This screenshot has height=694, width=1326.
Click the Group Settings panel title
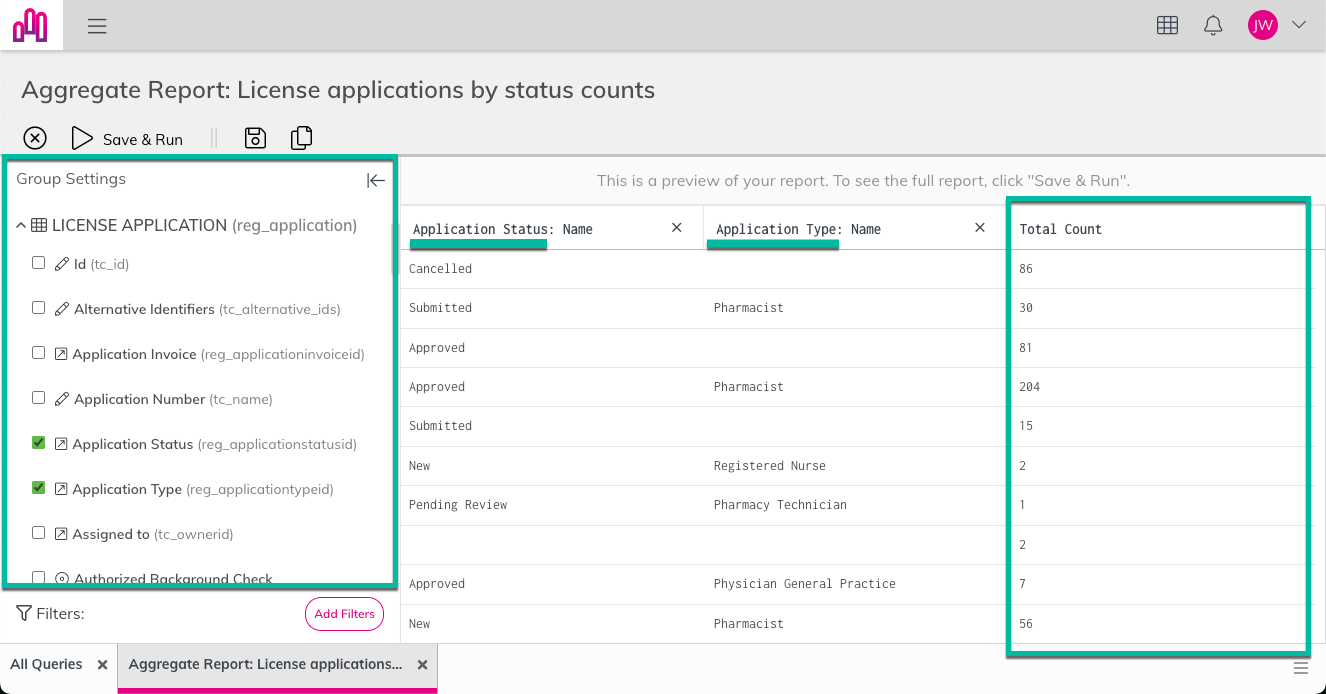(71, 179)
